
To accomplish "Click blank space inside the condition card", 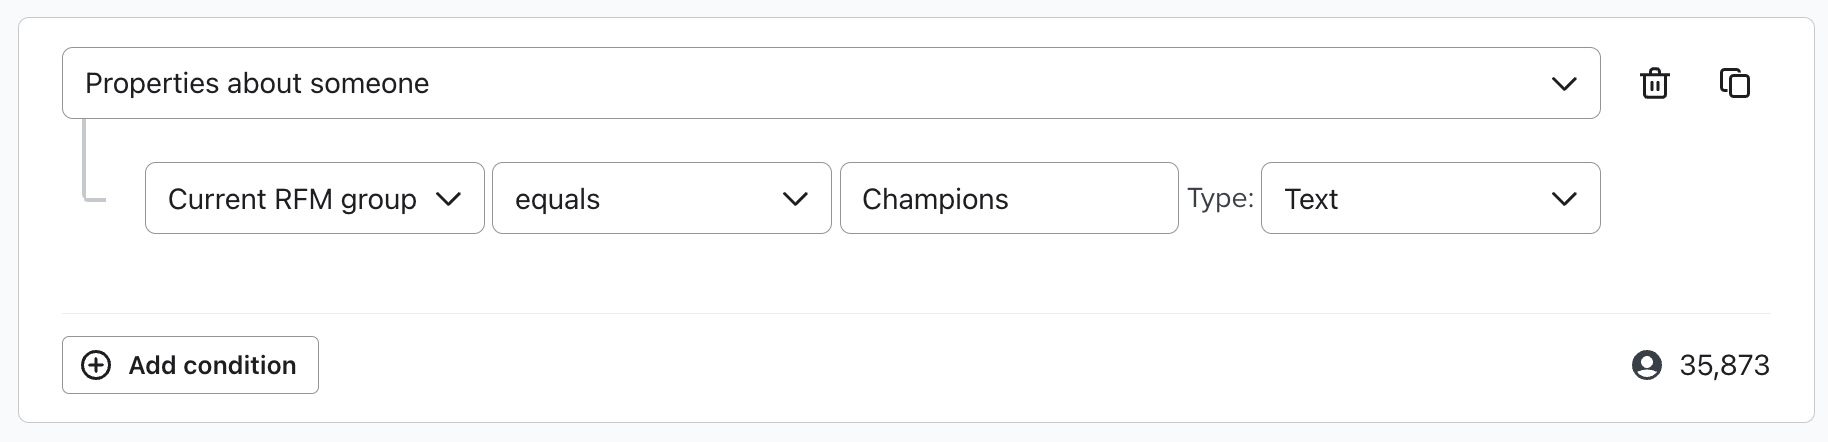I will click(900, 275).
